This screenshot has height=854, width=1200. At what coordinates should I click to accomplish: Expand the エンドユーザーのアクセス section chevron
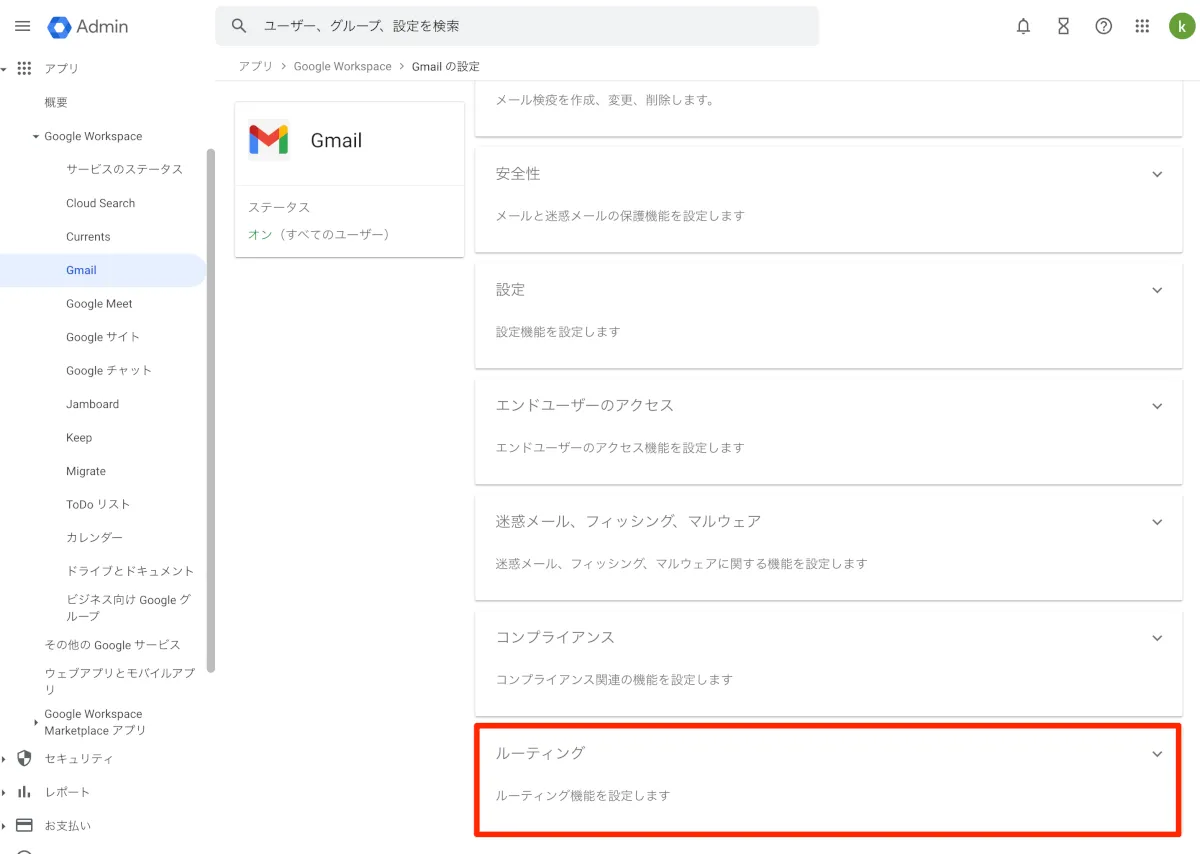pos(1157,406)
